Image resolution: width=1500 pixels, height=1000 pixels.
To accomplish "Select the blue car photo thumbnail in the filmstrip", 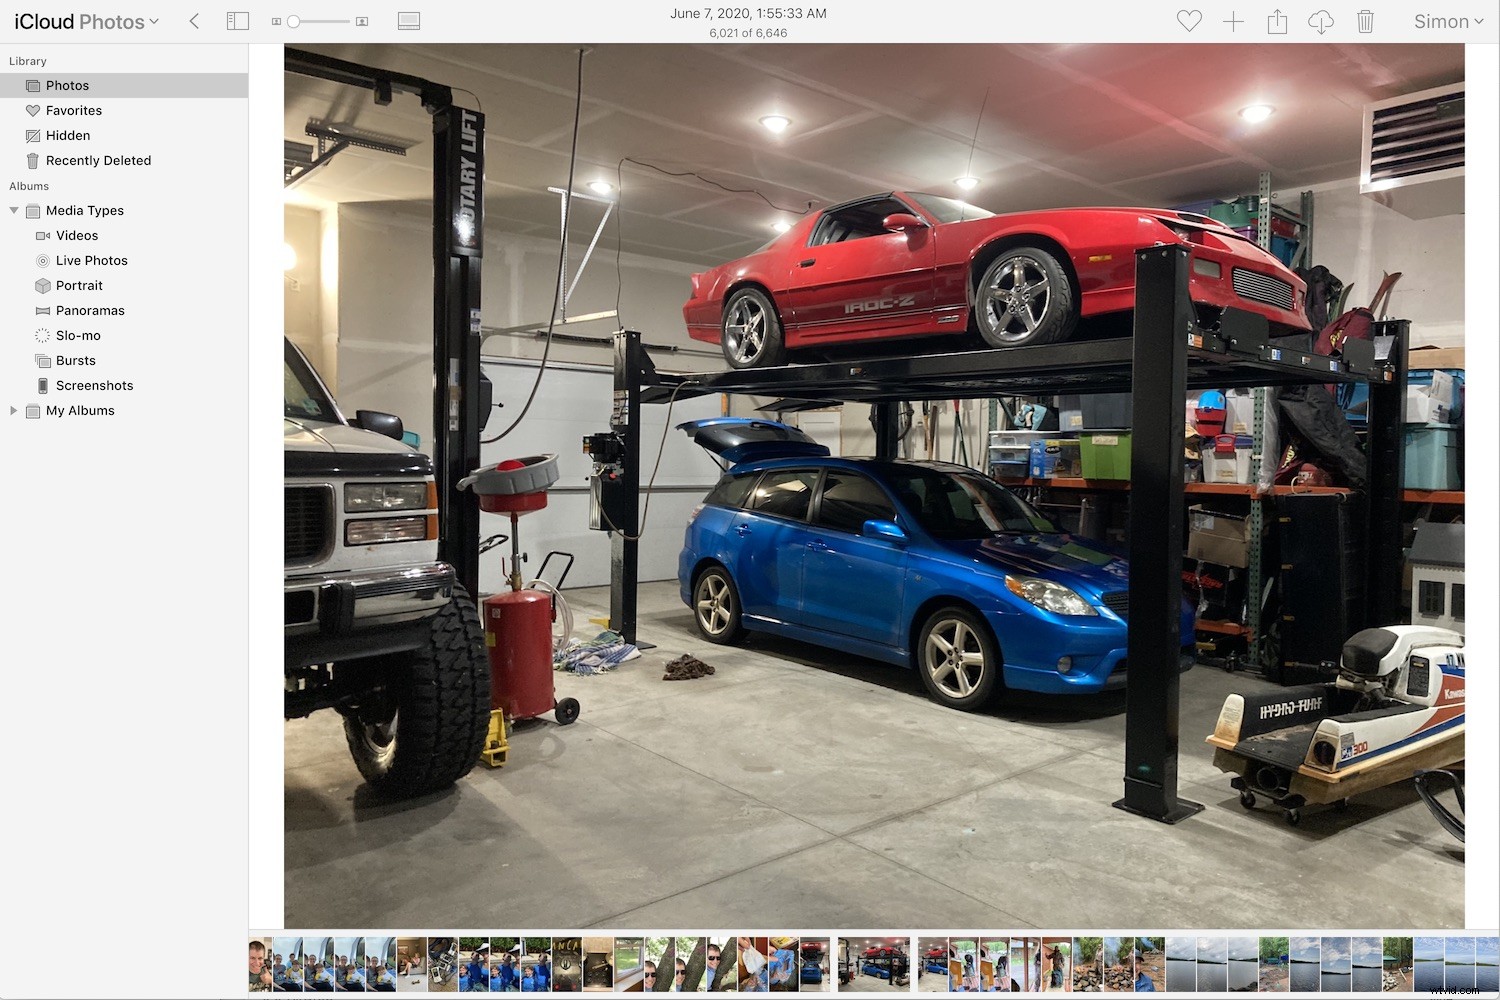I will click(x=873, y=964).
